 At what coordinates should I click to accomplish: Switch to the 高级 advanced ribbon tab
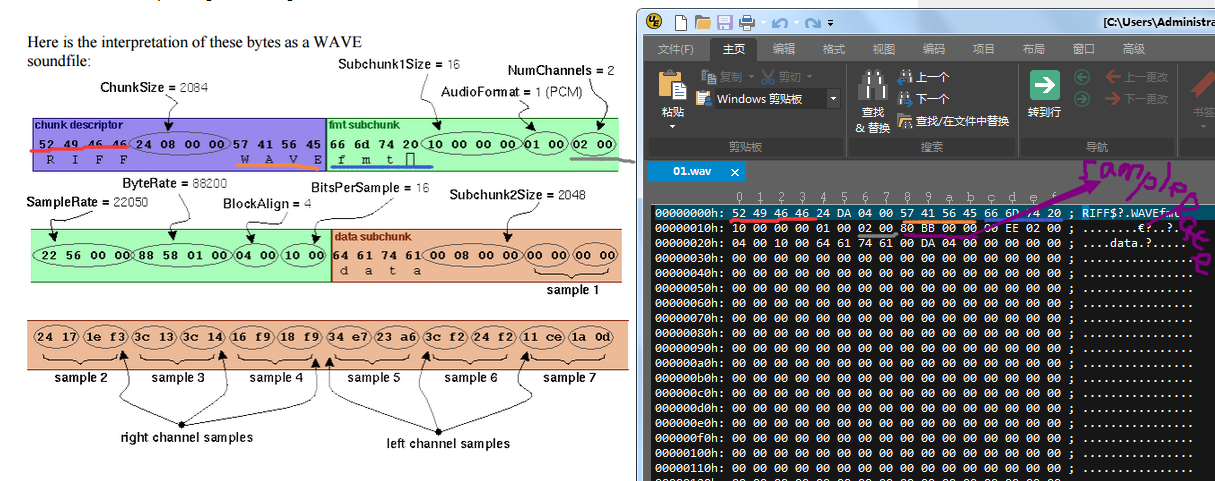coord(1133,49)
